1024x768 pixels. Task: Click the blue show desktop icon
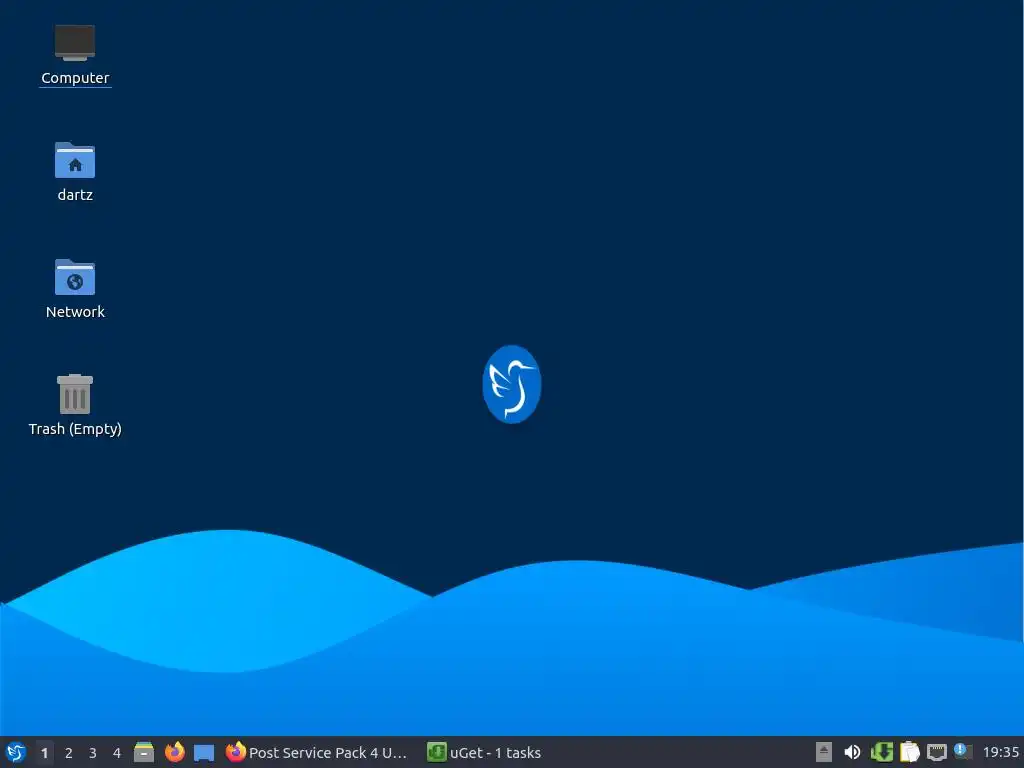point(204,753)
